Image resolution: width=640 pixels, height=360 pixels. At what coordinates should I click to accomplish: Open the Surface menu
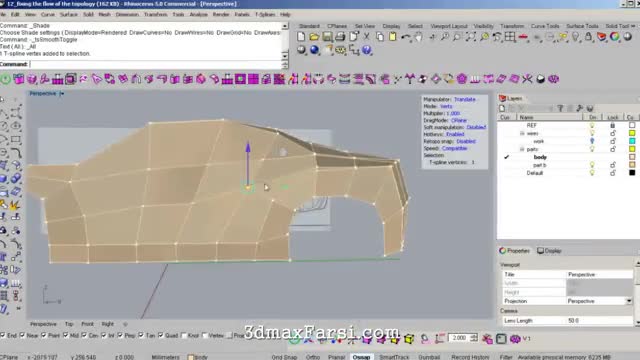[69, 14]
